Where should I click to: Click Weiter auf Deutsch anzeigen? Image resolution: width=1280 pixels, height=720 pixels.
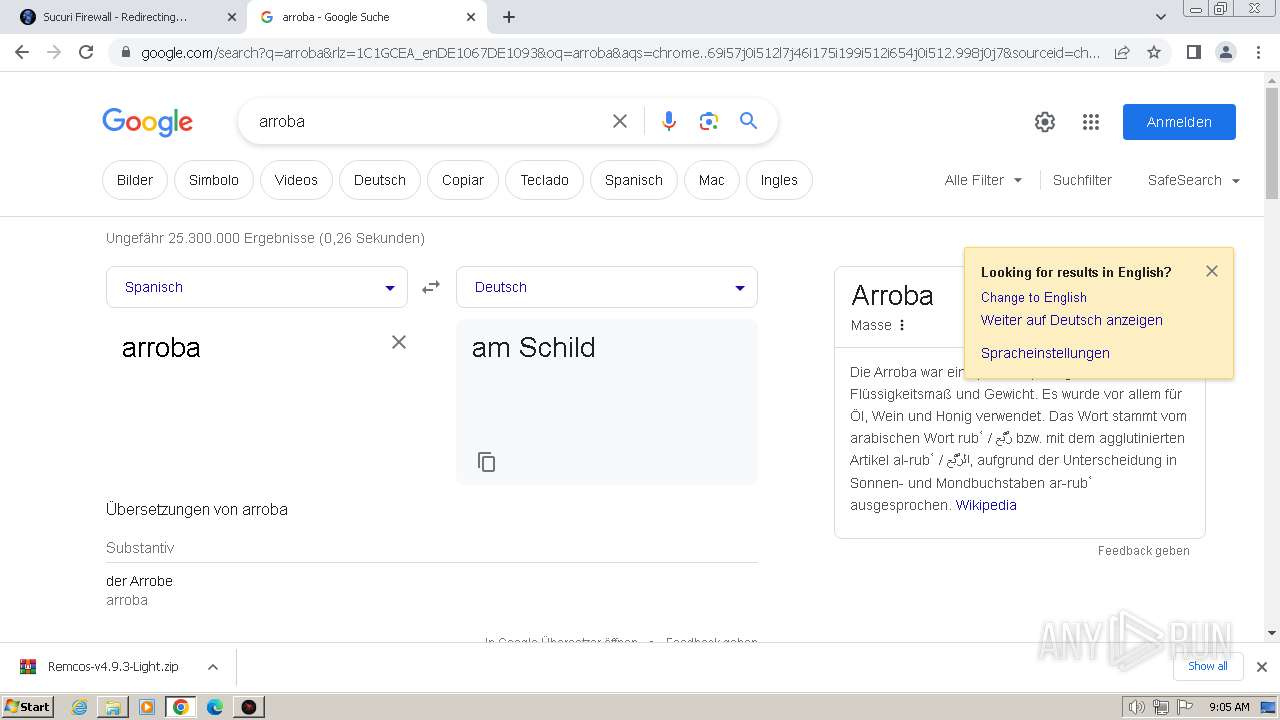[x=1071, y=320]
